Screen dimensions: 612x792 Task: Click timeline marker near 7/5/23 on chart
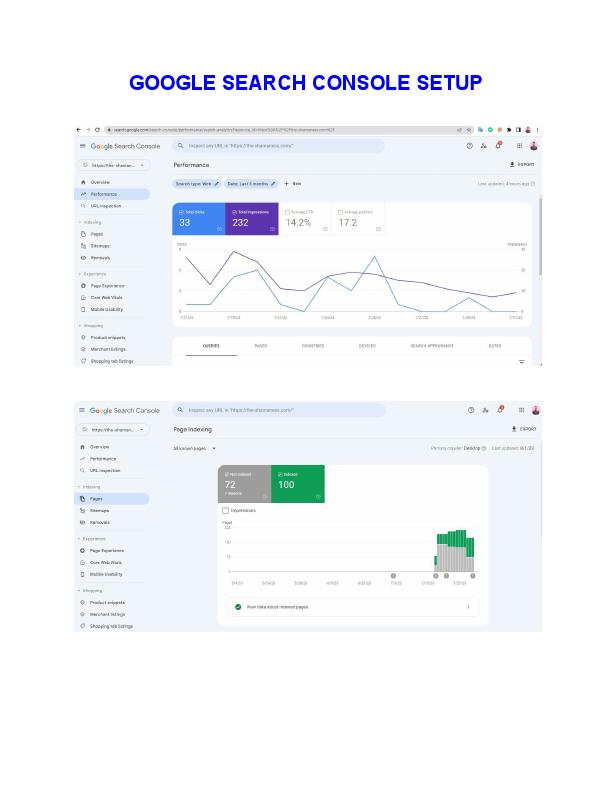(x=393, y=576)
